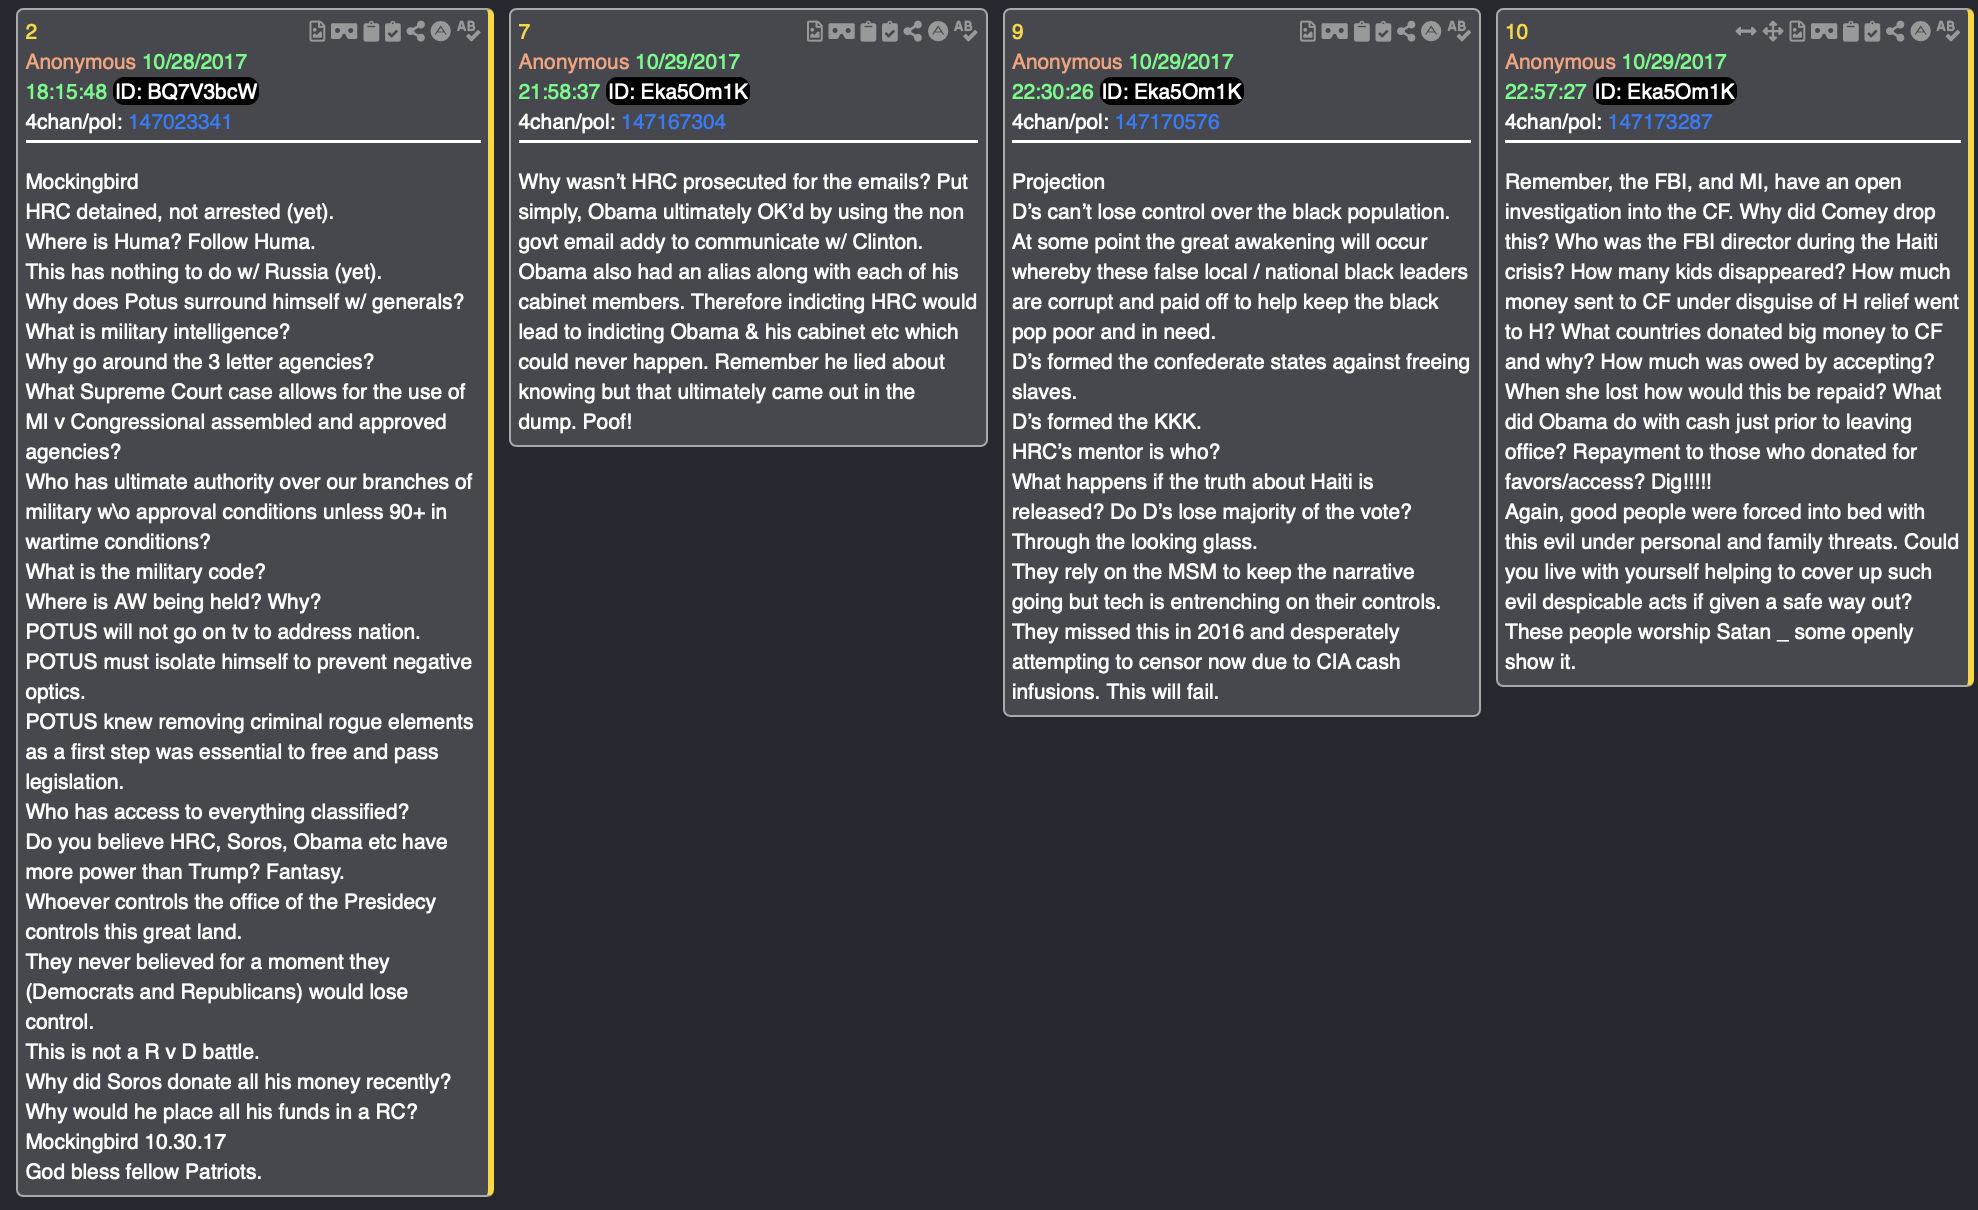Image resolution: width=1978 pixels, height=1210 pixels.
Task: Click the clipboard-check icon on post 7
Action: pos(890,32)
